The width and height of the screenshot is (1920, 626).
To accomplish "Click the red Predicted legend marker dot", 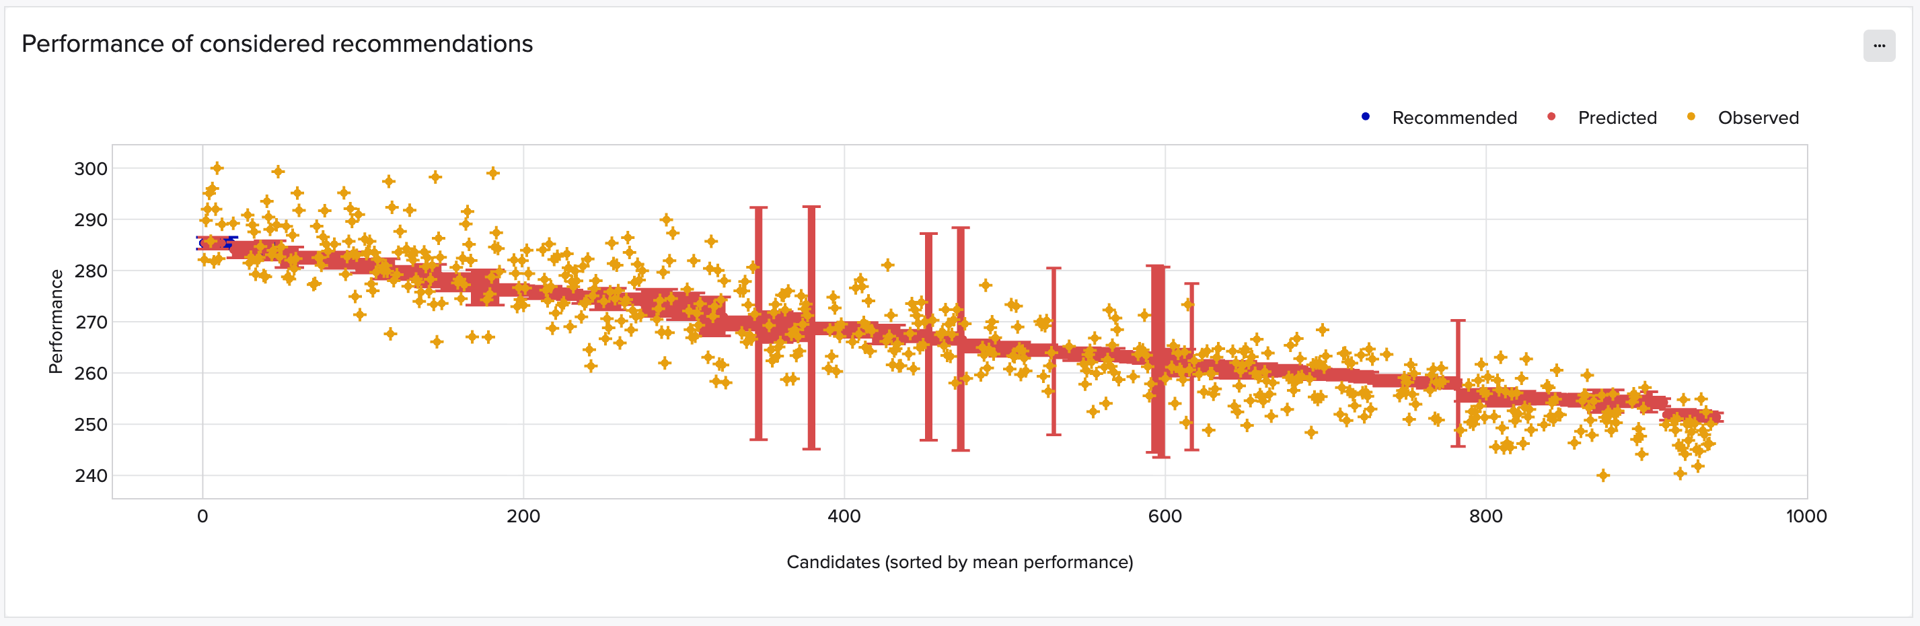I will coord(1550,118).
